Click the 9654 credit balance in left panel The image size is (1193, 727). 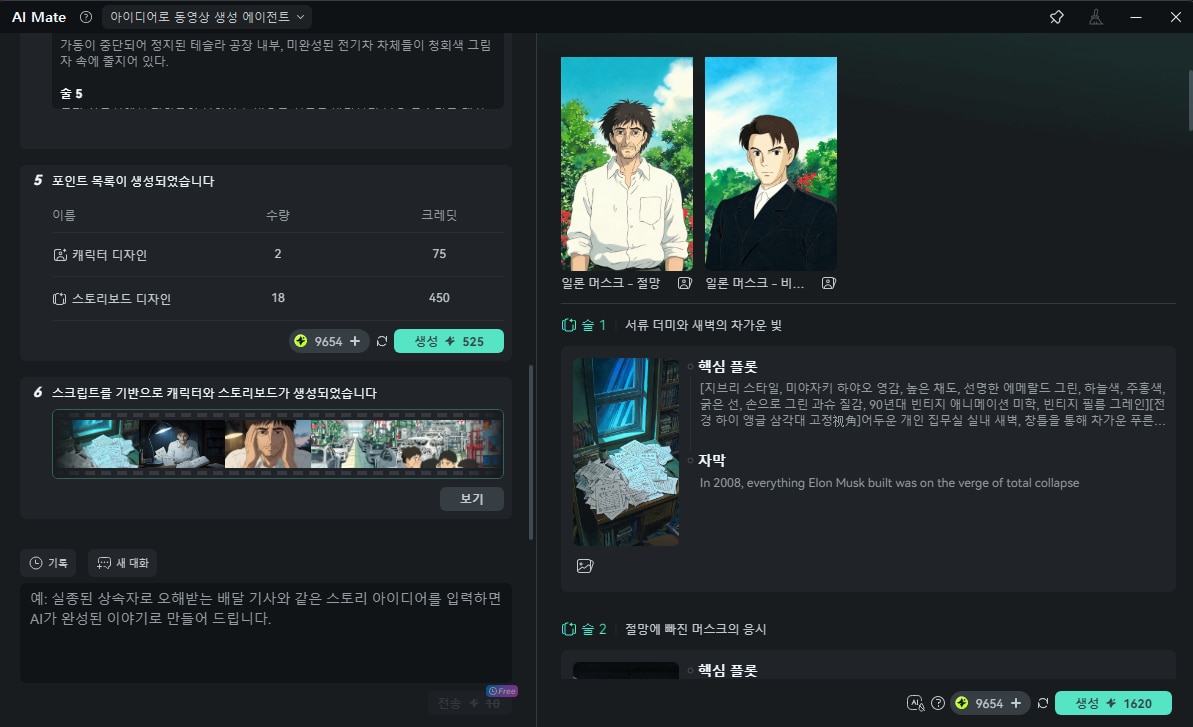pos(328,341)
